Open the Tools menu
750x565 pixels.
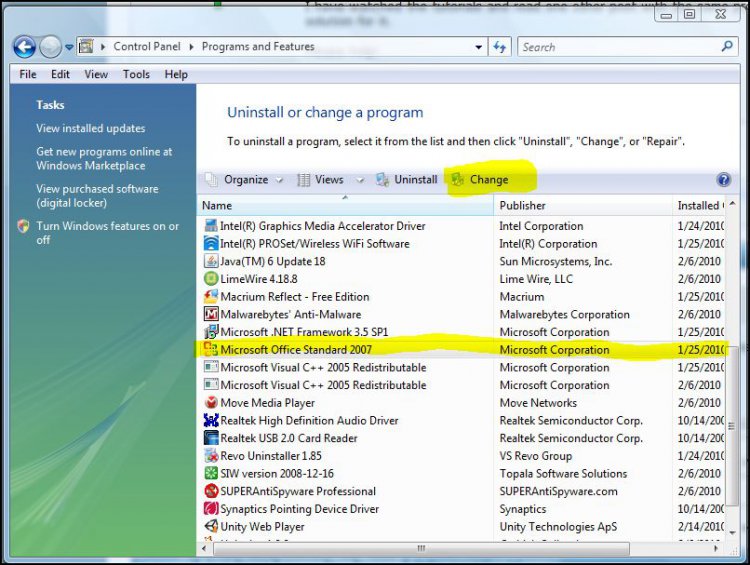pos(136,74)
